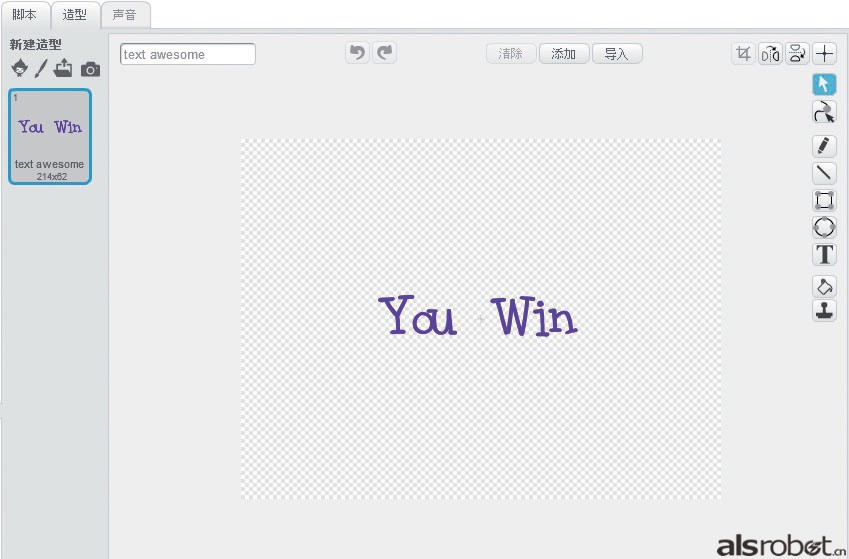Flip costume up-down

(797, 54)
